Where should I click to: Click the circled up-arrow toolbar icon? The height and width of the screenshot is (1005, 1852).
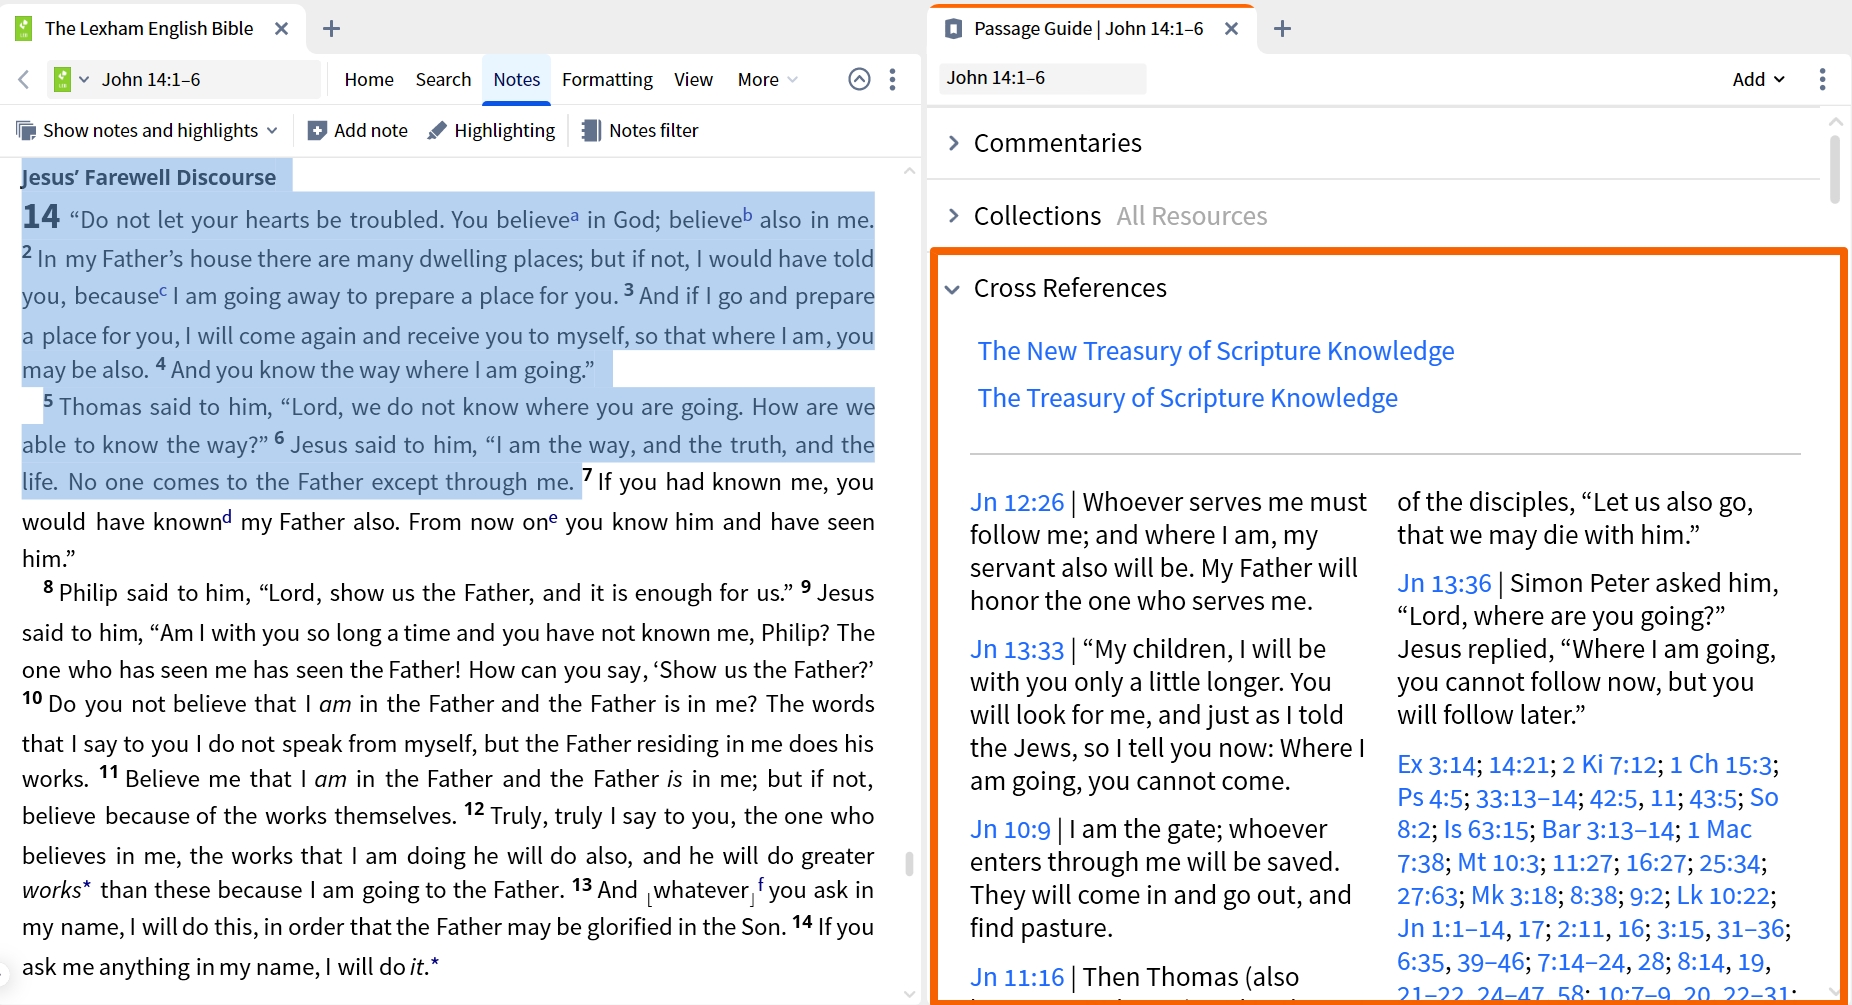point(859,79)
